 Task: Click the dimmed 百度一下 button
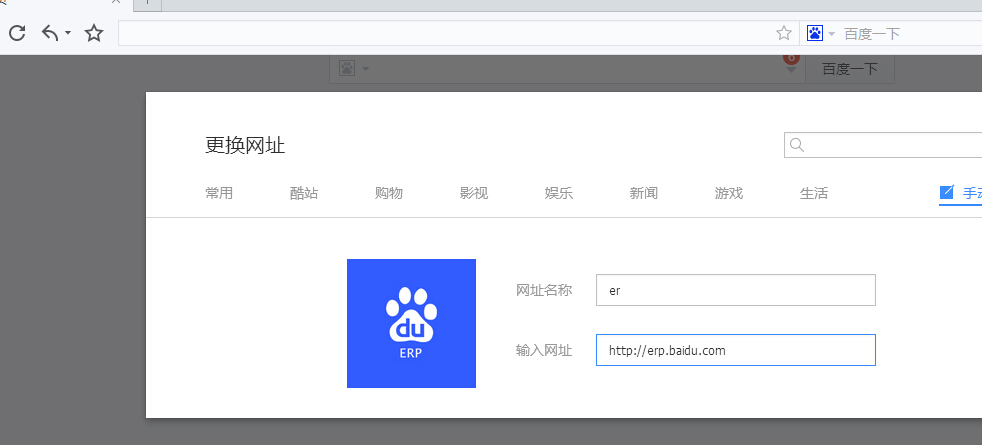click(x=850, y=69)
